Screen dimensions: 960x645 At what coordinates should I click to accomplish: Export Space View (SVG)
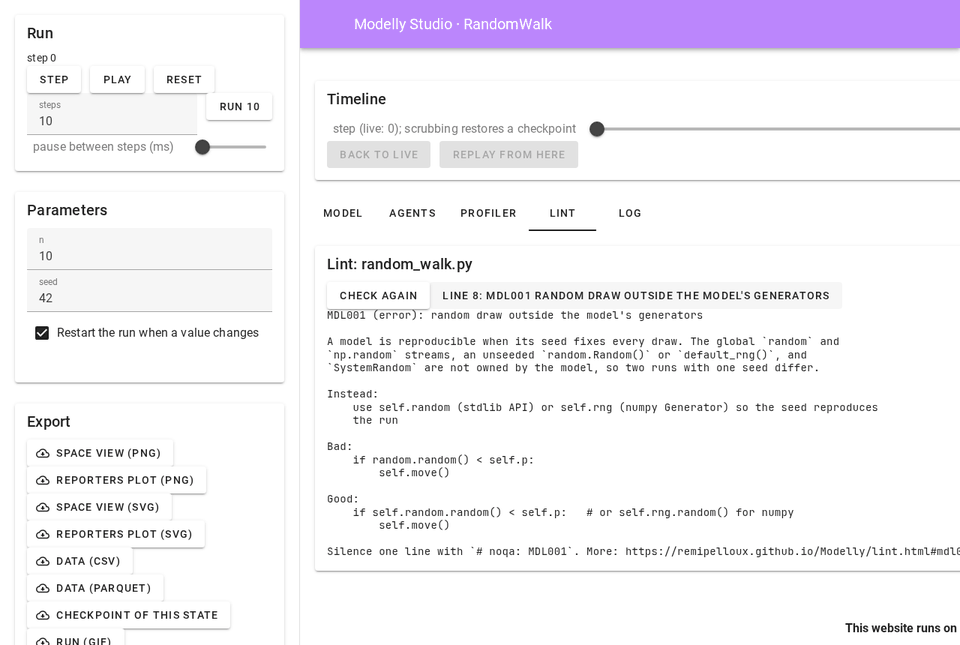pyautogui.click(x=99, y=507)
